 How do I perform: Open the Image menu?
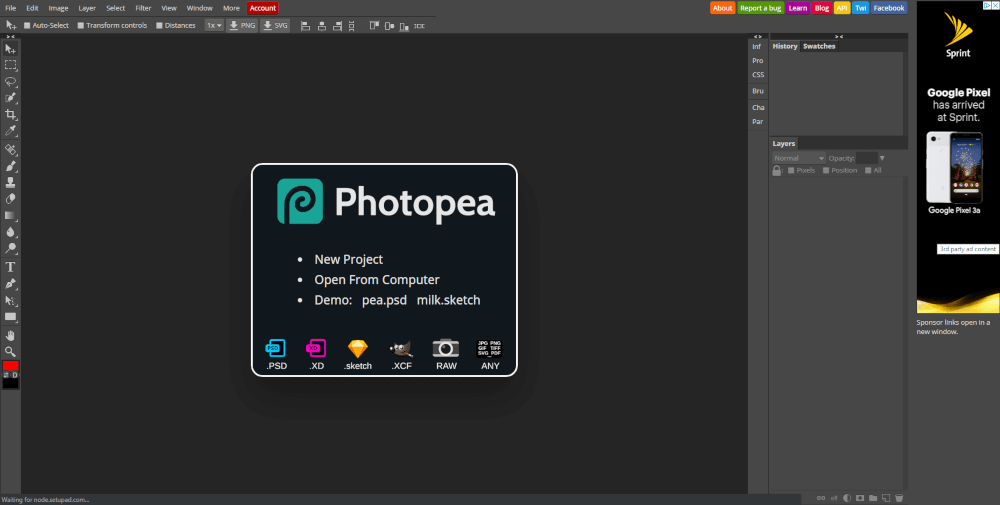(x=59, y=8)
